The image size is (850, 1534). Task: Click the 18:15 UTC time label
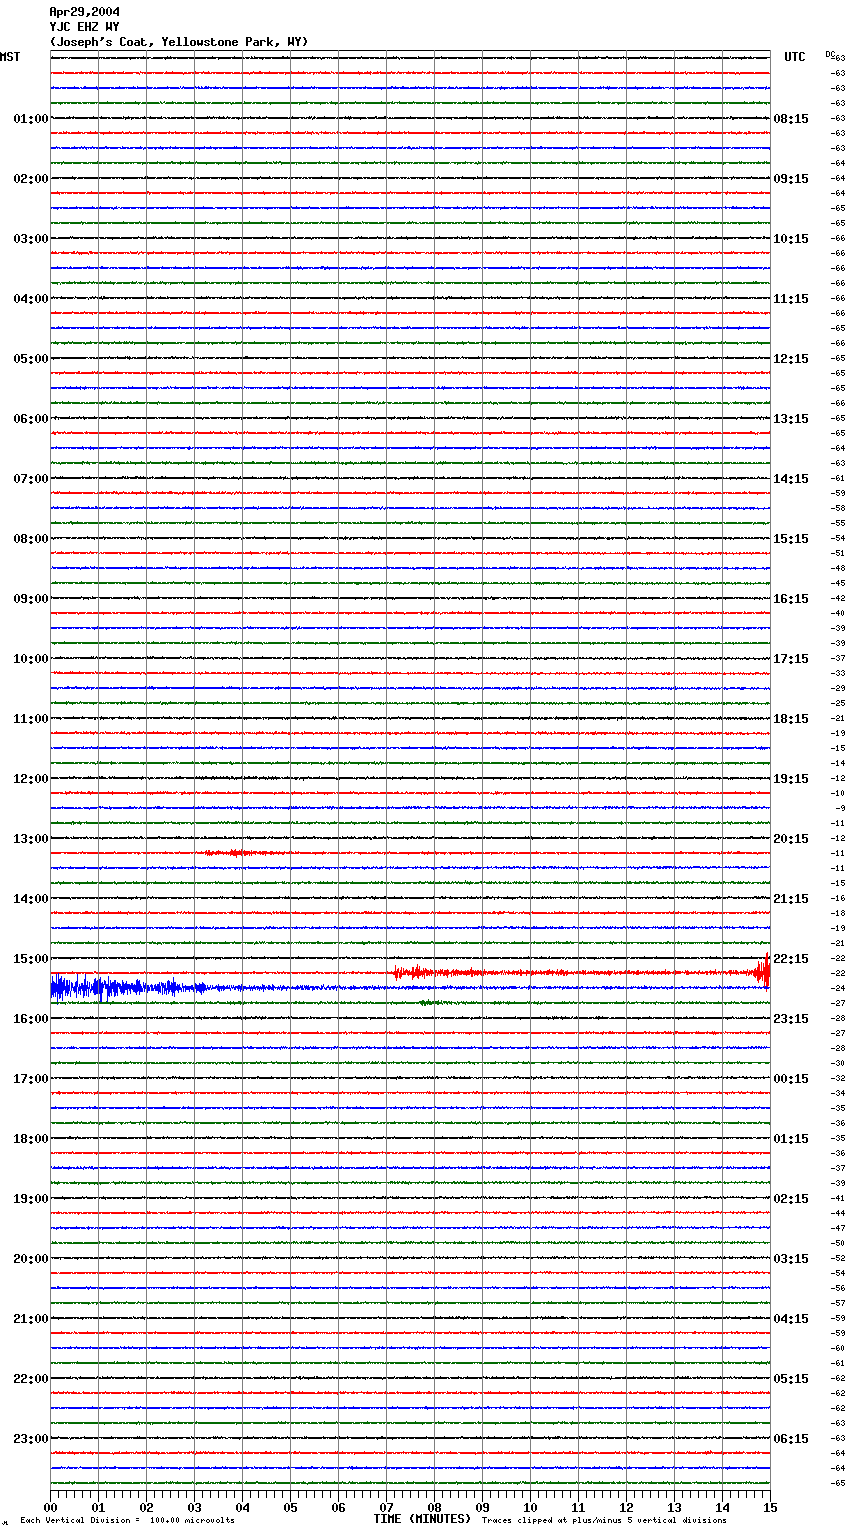click(x=791, y=719)
